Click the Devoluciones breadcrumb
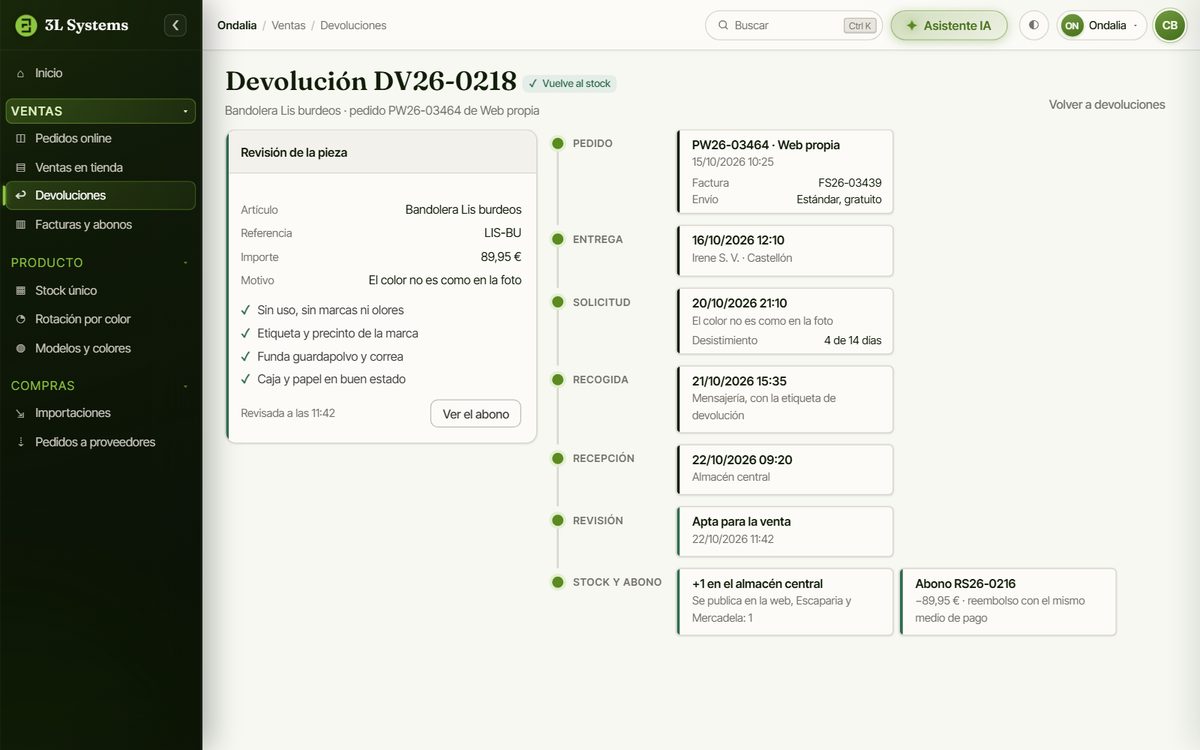 (x=353, y=25)
